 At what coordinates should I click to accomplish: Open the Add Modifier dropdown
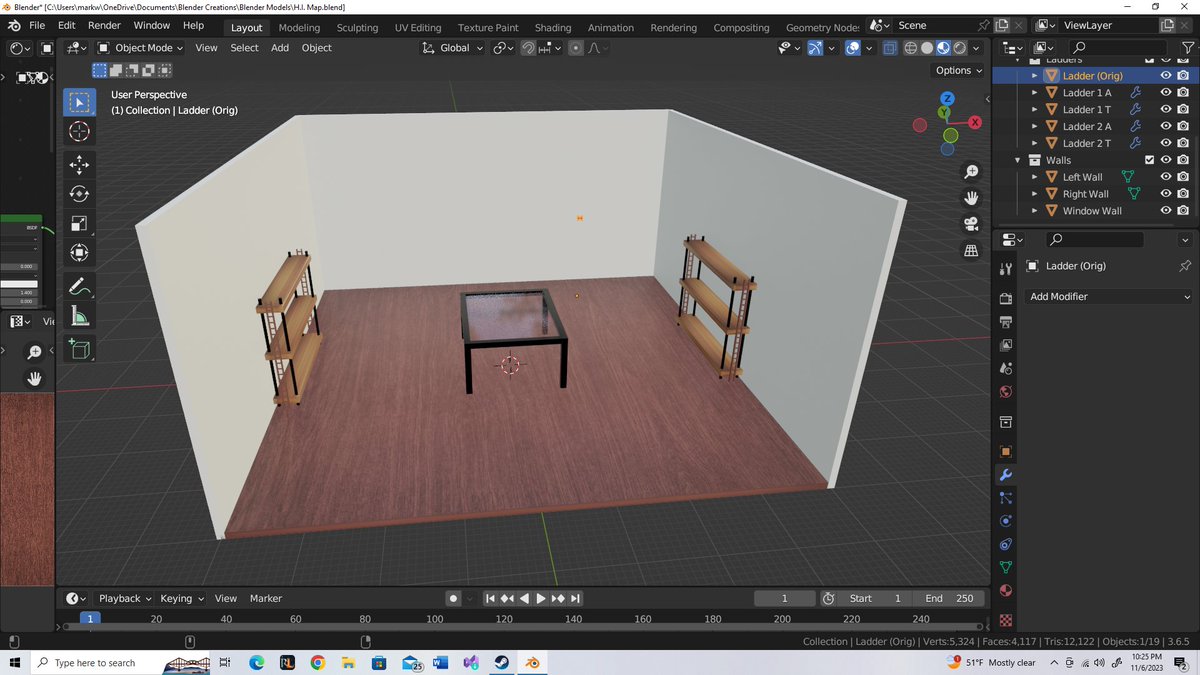[1110, 297]
